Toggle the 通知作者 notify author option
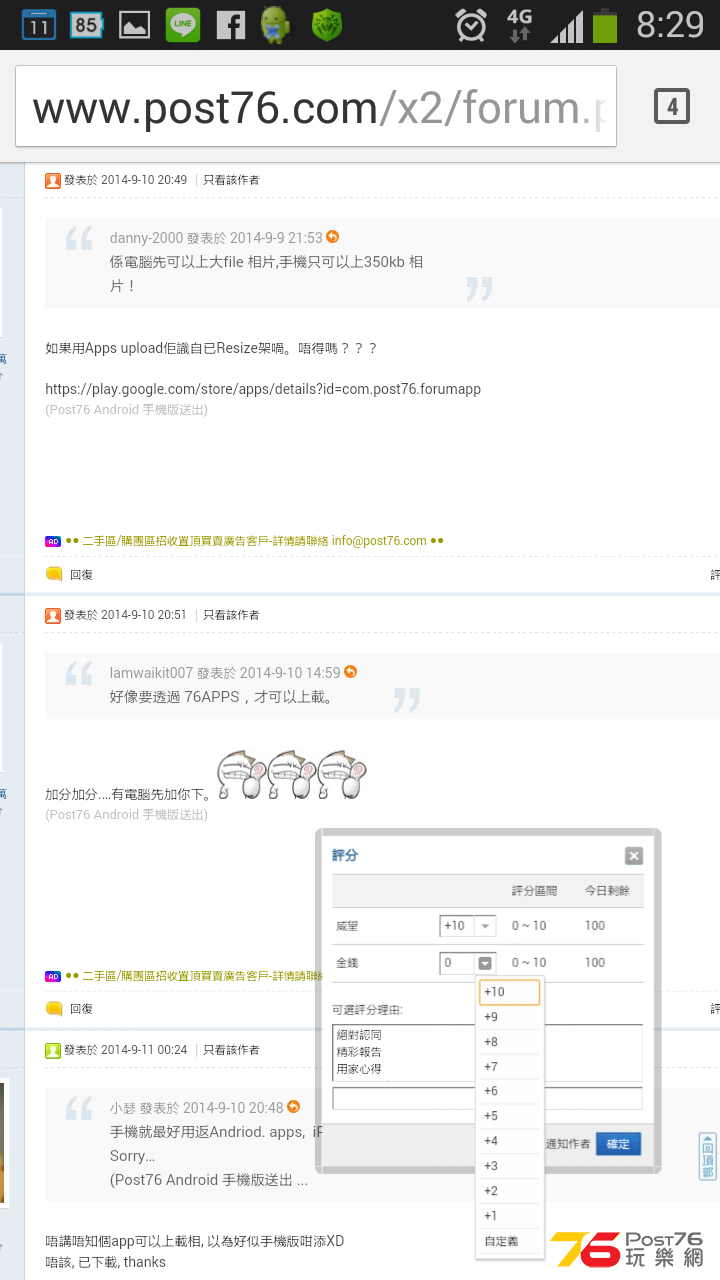 567,1144
